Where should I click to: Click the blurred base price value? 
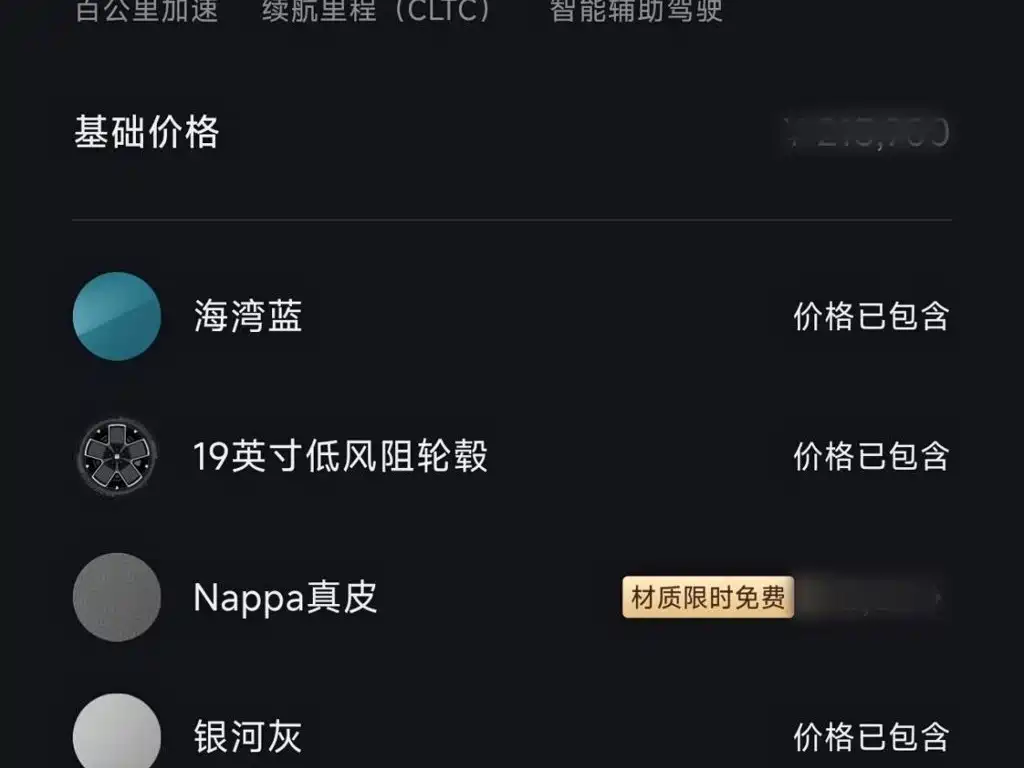click(x=867, y=133)
